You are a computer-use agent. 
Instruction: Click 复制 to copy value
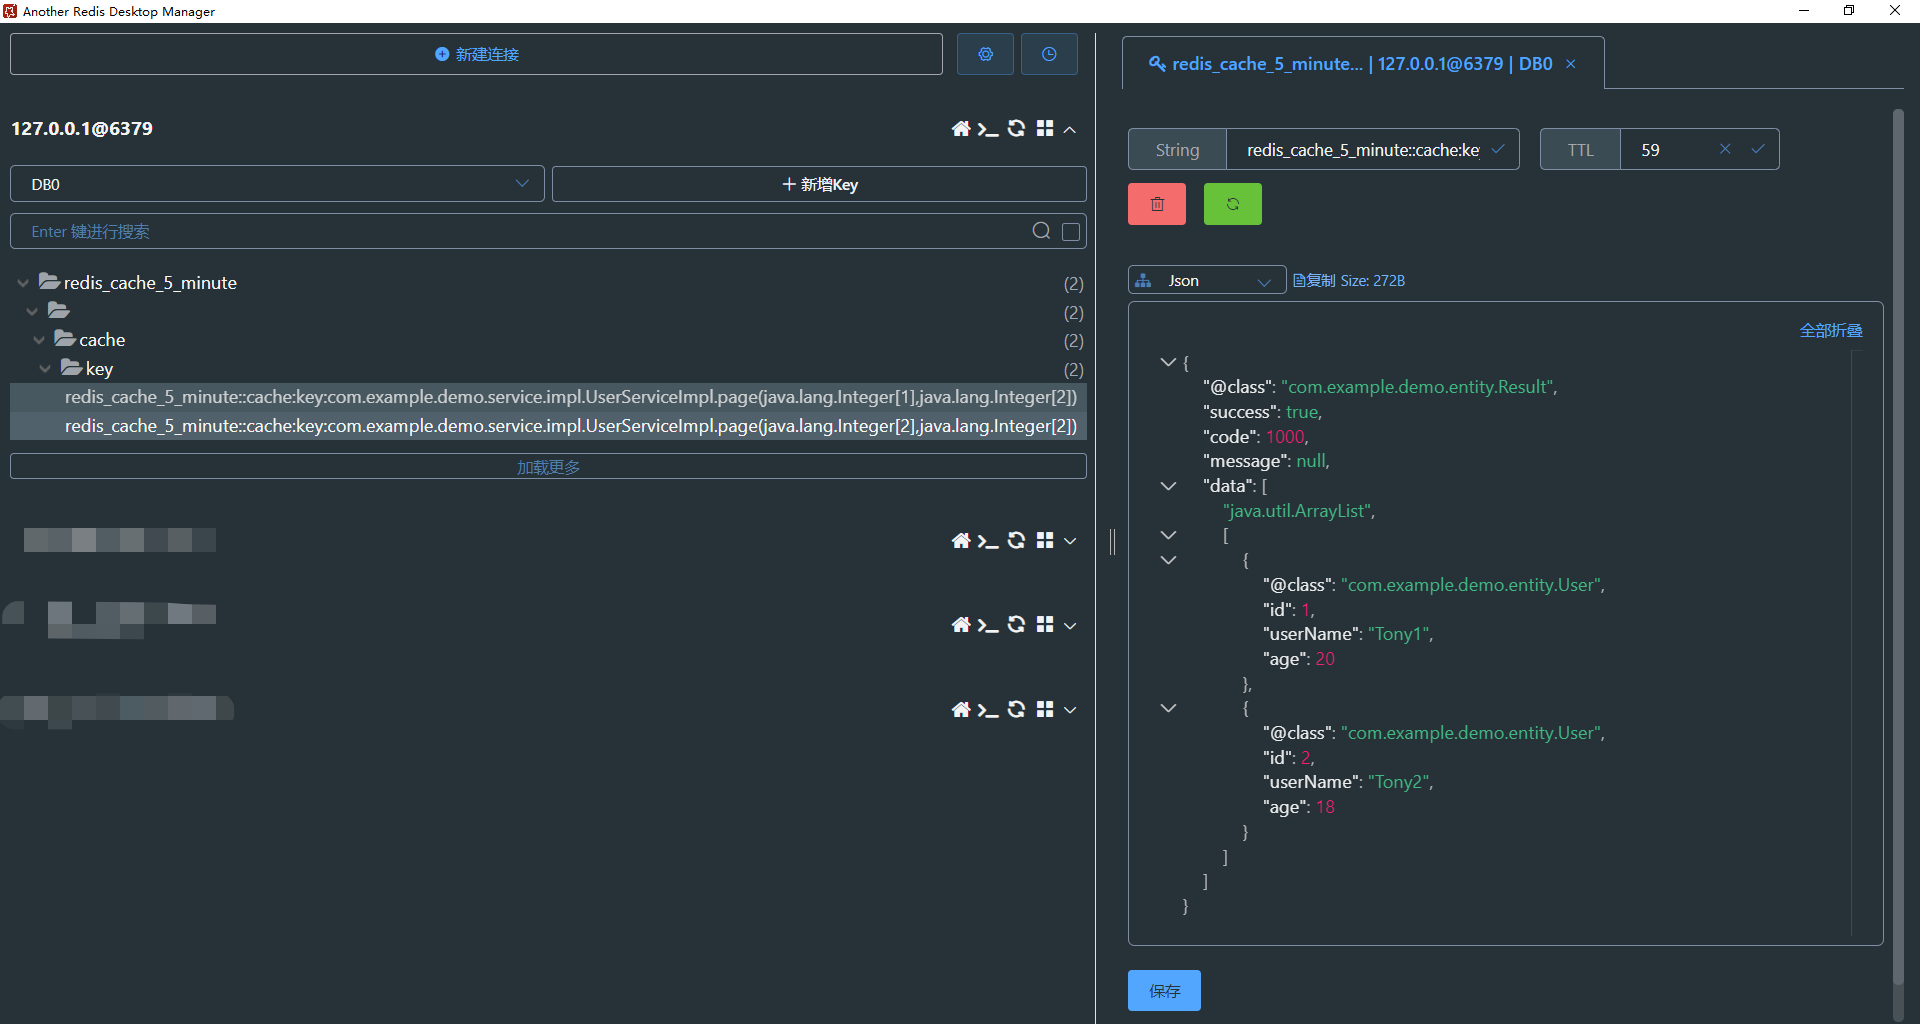pyautogui.click(x=1314, y=281)
